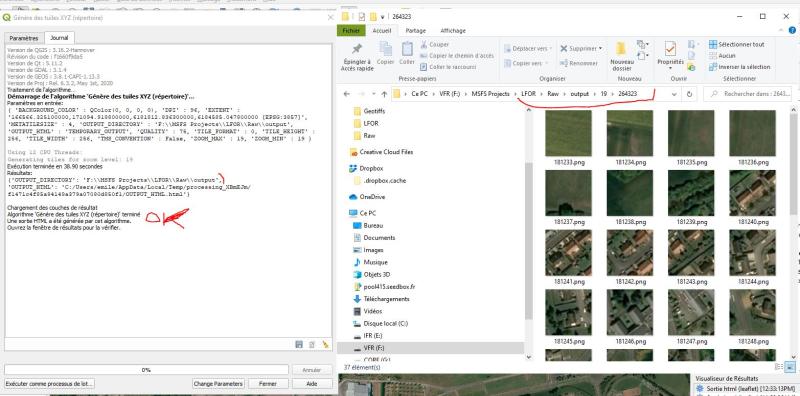Click the Change Parameters button
The image size is (800, 396).
tap(219, 383)
